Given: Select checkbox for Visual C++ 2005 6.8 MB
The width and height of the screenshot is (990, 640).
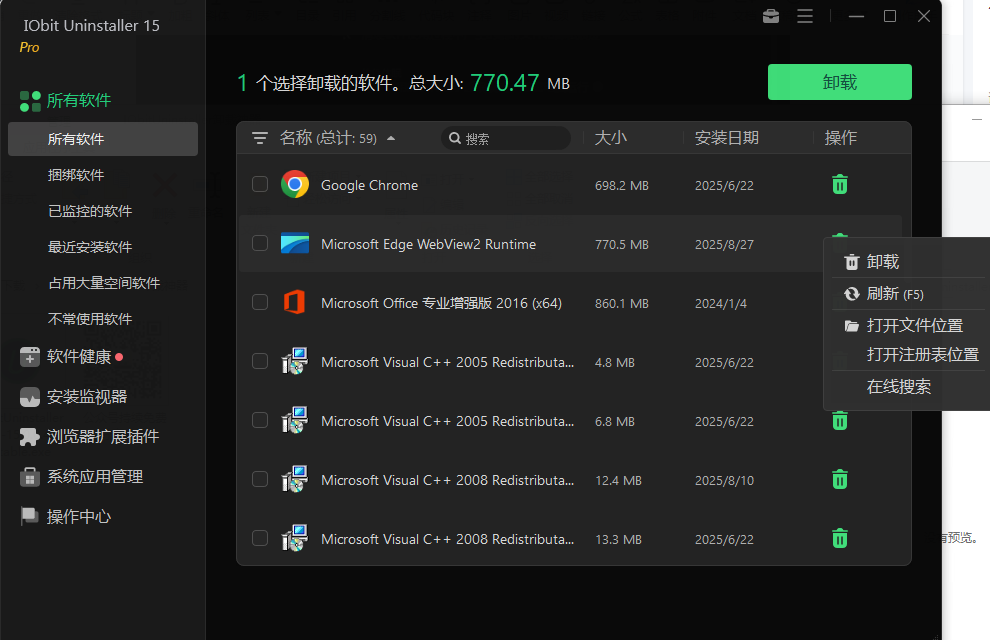Looking at the screenshot, I should click(259, 420).
